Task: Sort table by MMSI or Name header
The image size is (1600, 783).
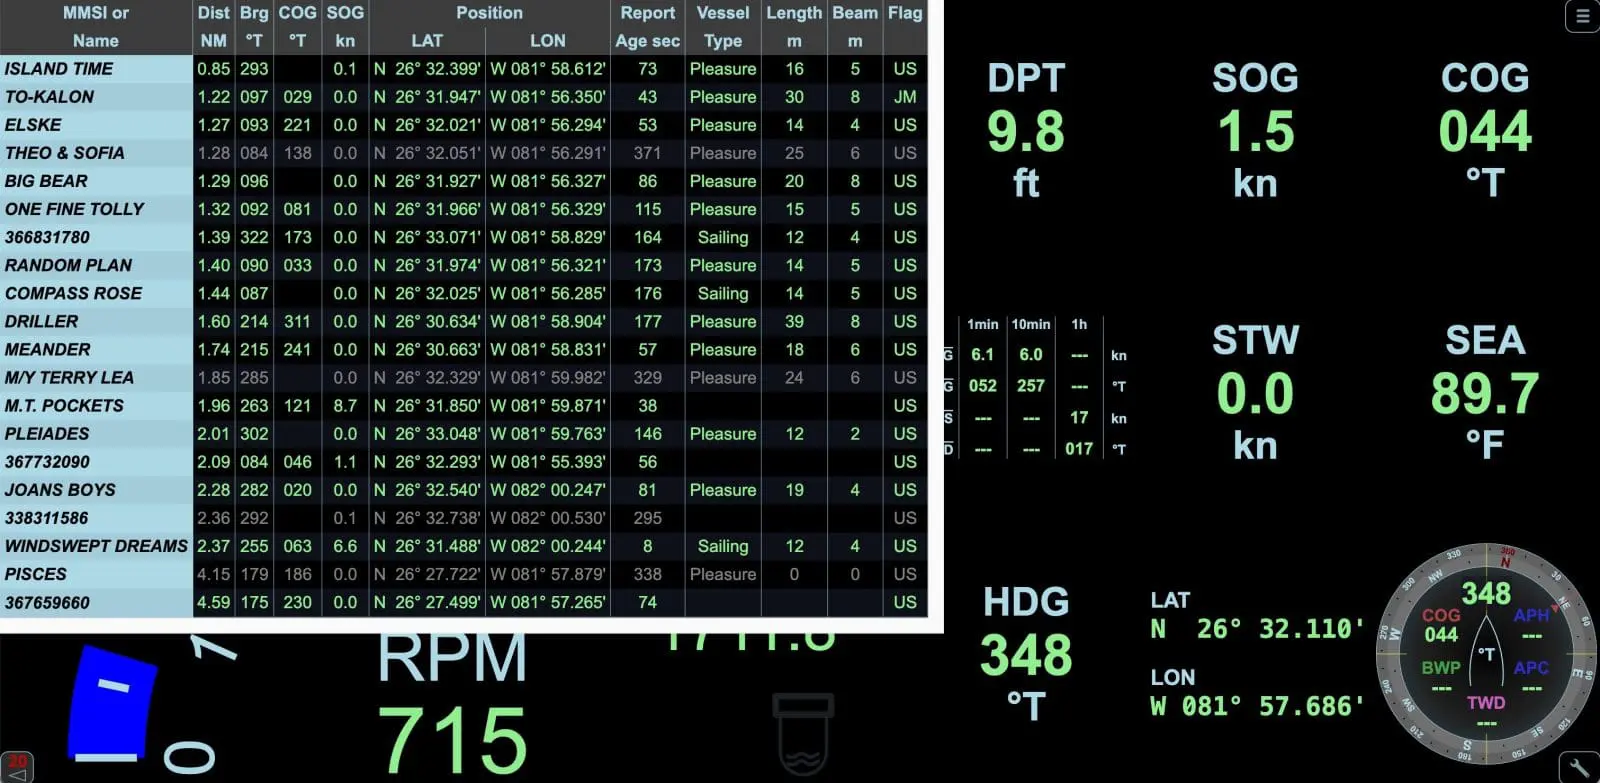Action: (96, 27)
